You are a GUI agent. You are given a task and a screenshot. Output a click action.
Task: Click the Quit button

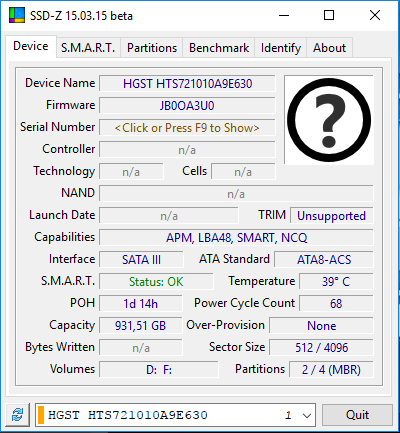[357, 415]
